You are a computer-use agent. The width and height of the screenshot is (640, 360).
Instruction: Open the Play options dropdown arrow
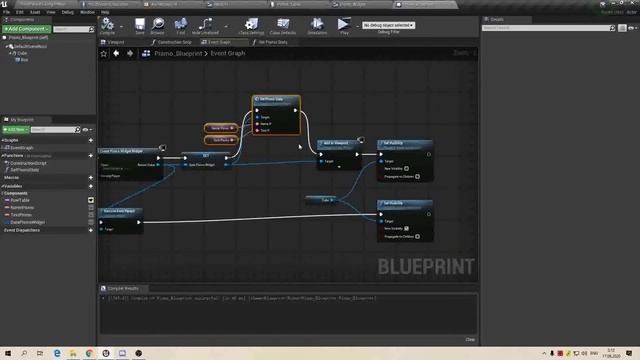[357, 27]
